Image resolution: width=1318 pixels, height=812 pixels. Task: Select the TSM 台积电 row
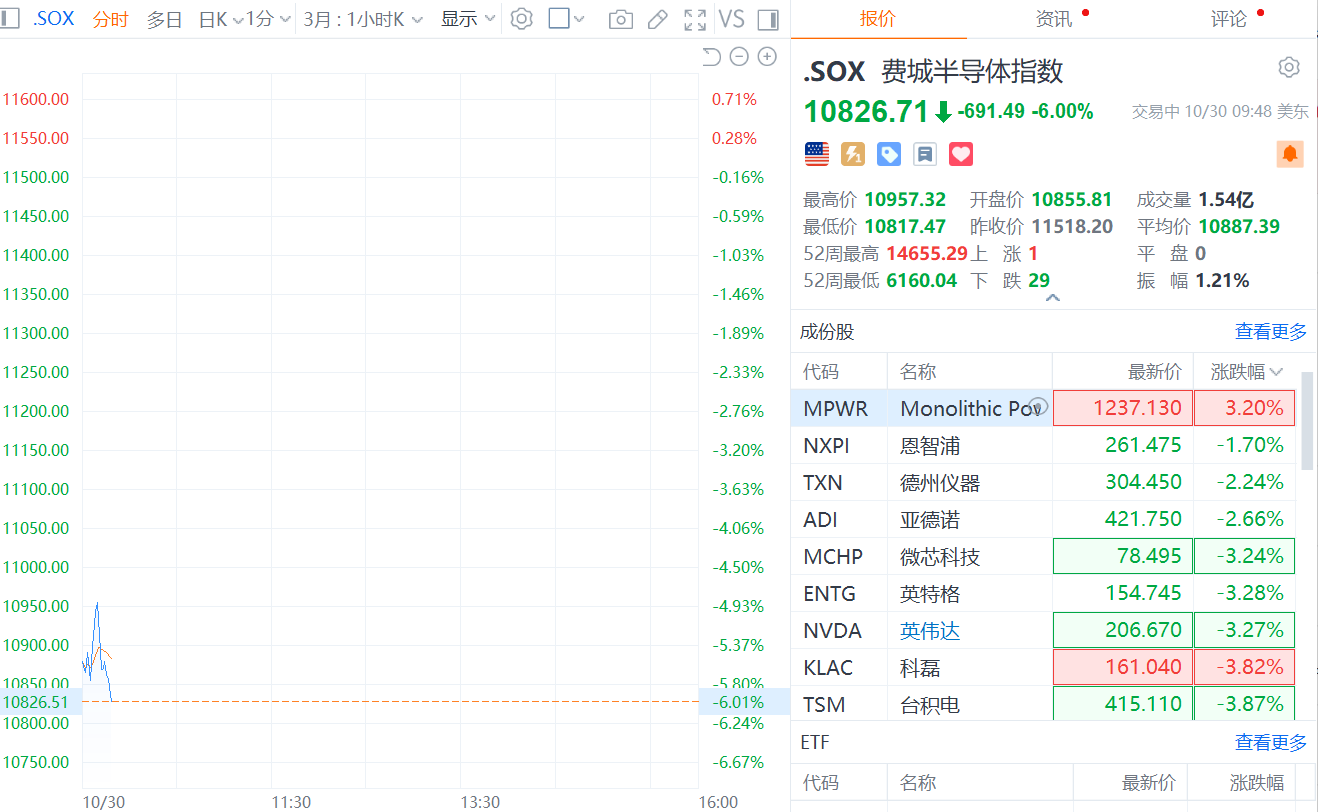[x=1045, y=704]
